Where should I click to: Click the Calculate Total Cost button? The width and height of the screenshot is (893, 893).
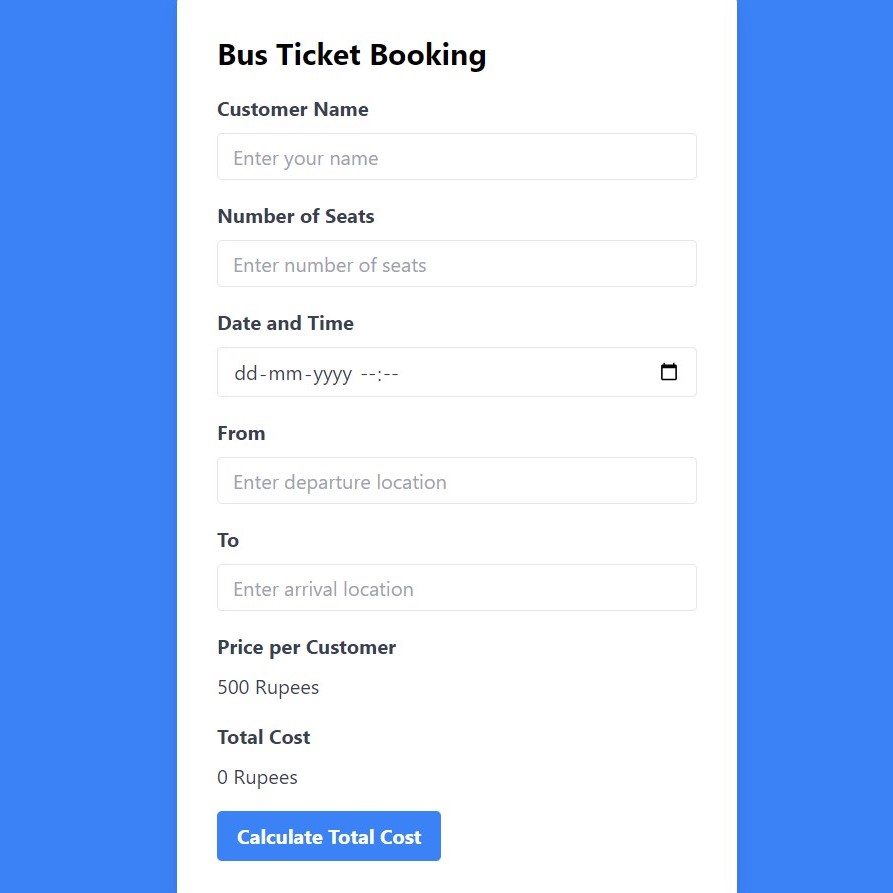click(329, 836)
